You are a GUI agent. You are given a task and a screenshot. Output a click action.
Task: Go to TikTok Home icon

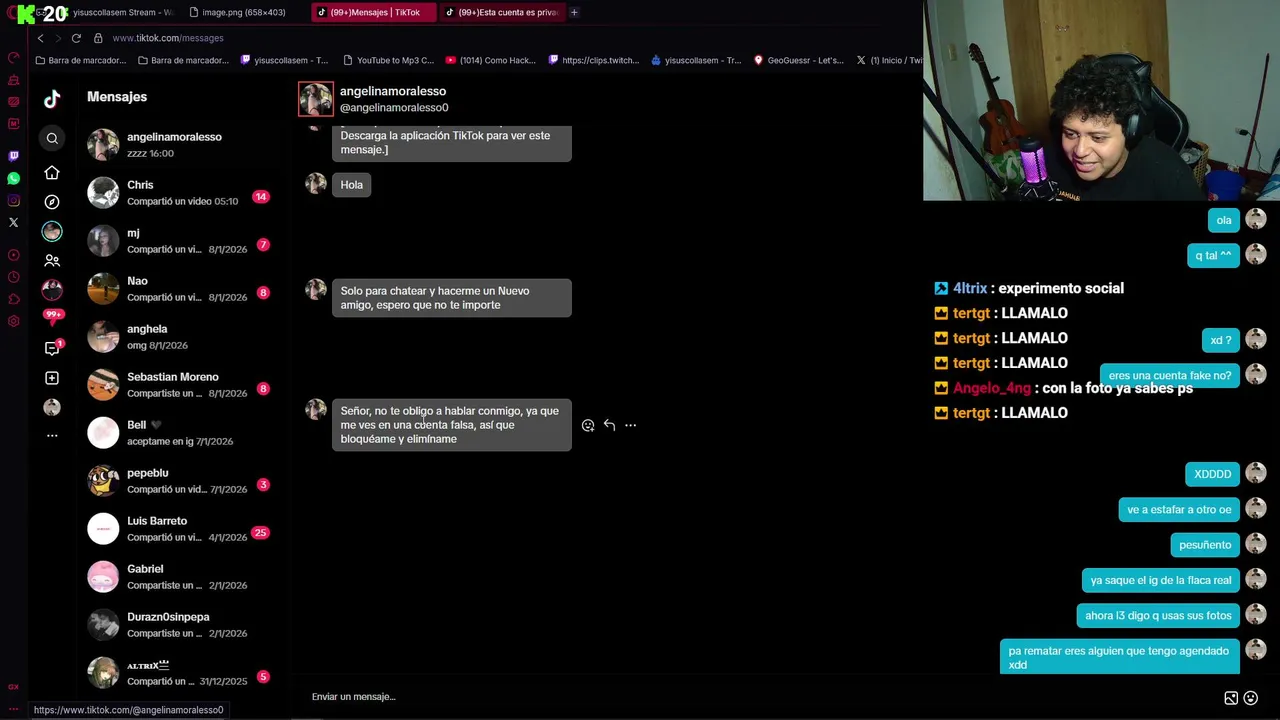coord(52,173)
